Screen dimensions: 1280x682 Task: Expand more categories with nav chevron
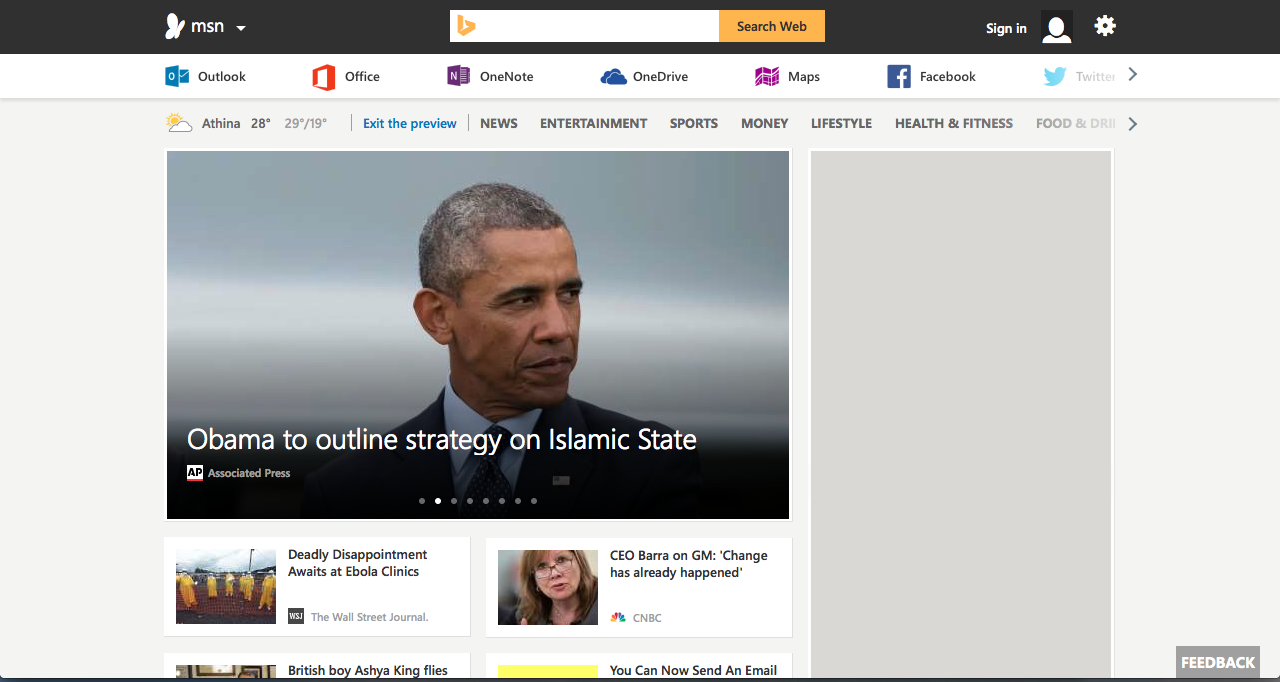[x=1132, y=124]
